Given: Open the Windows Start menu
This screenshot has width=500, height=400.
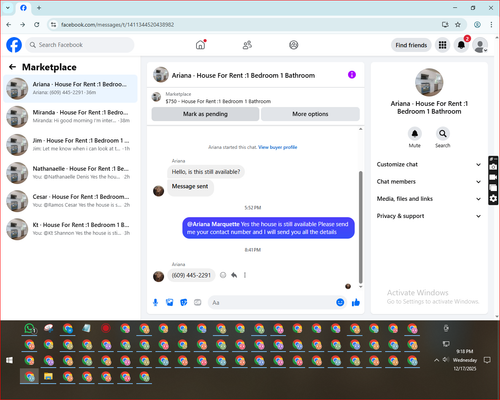Looking at the screenshot, I should (9, 360).
